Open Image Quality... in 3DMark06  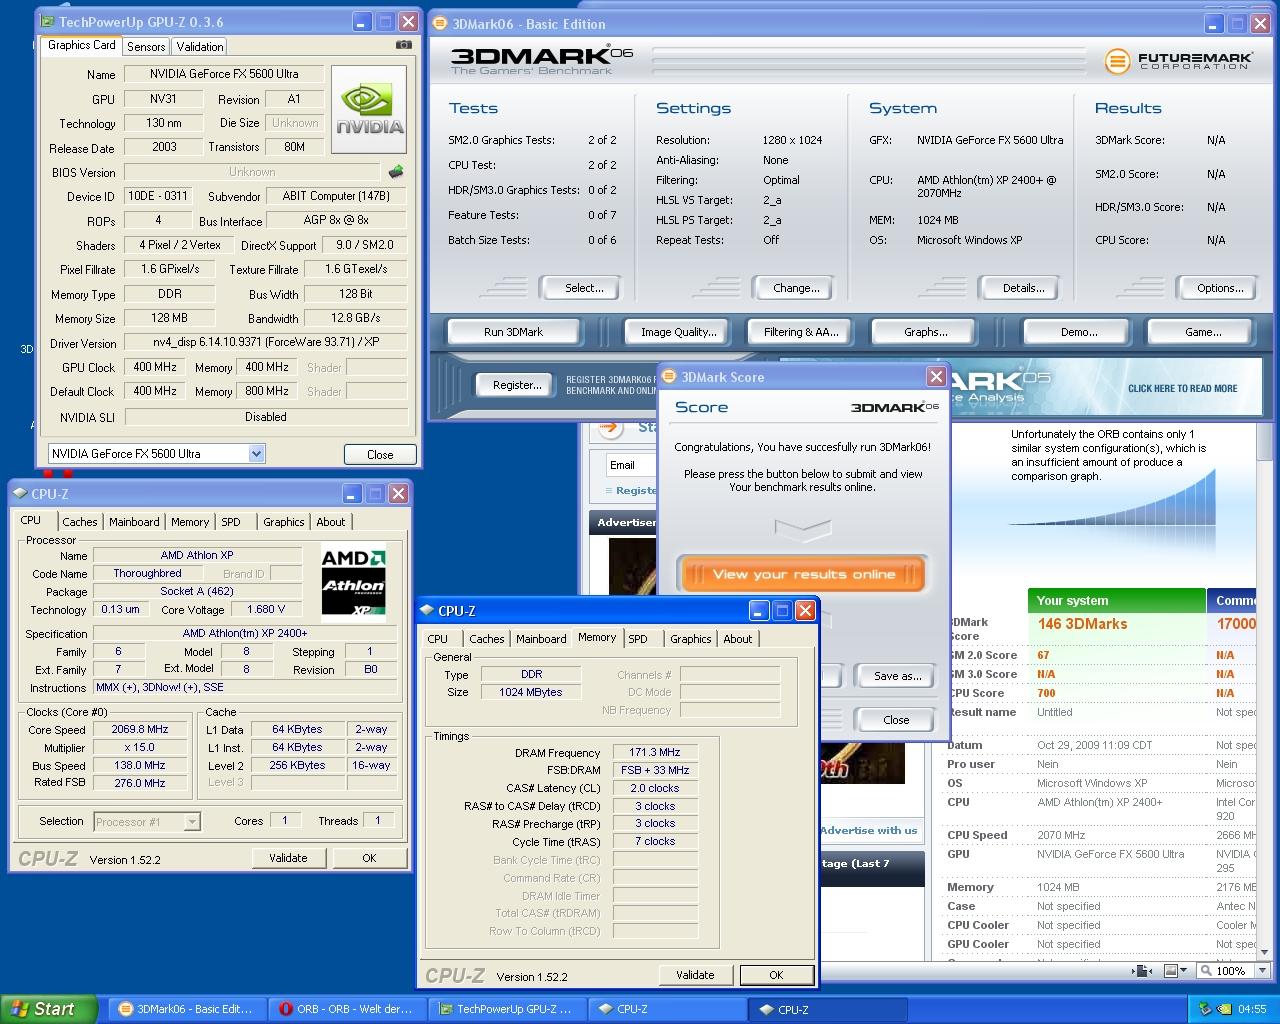tap(679, 332)
